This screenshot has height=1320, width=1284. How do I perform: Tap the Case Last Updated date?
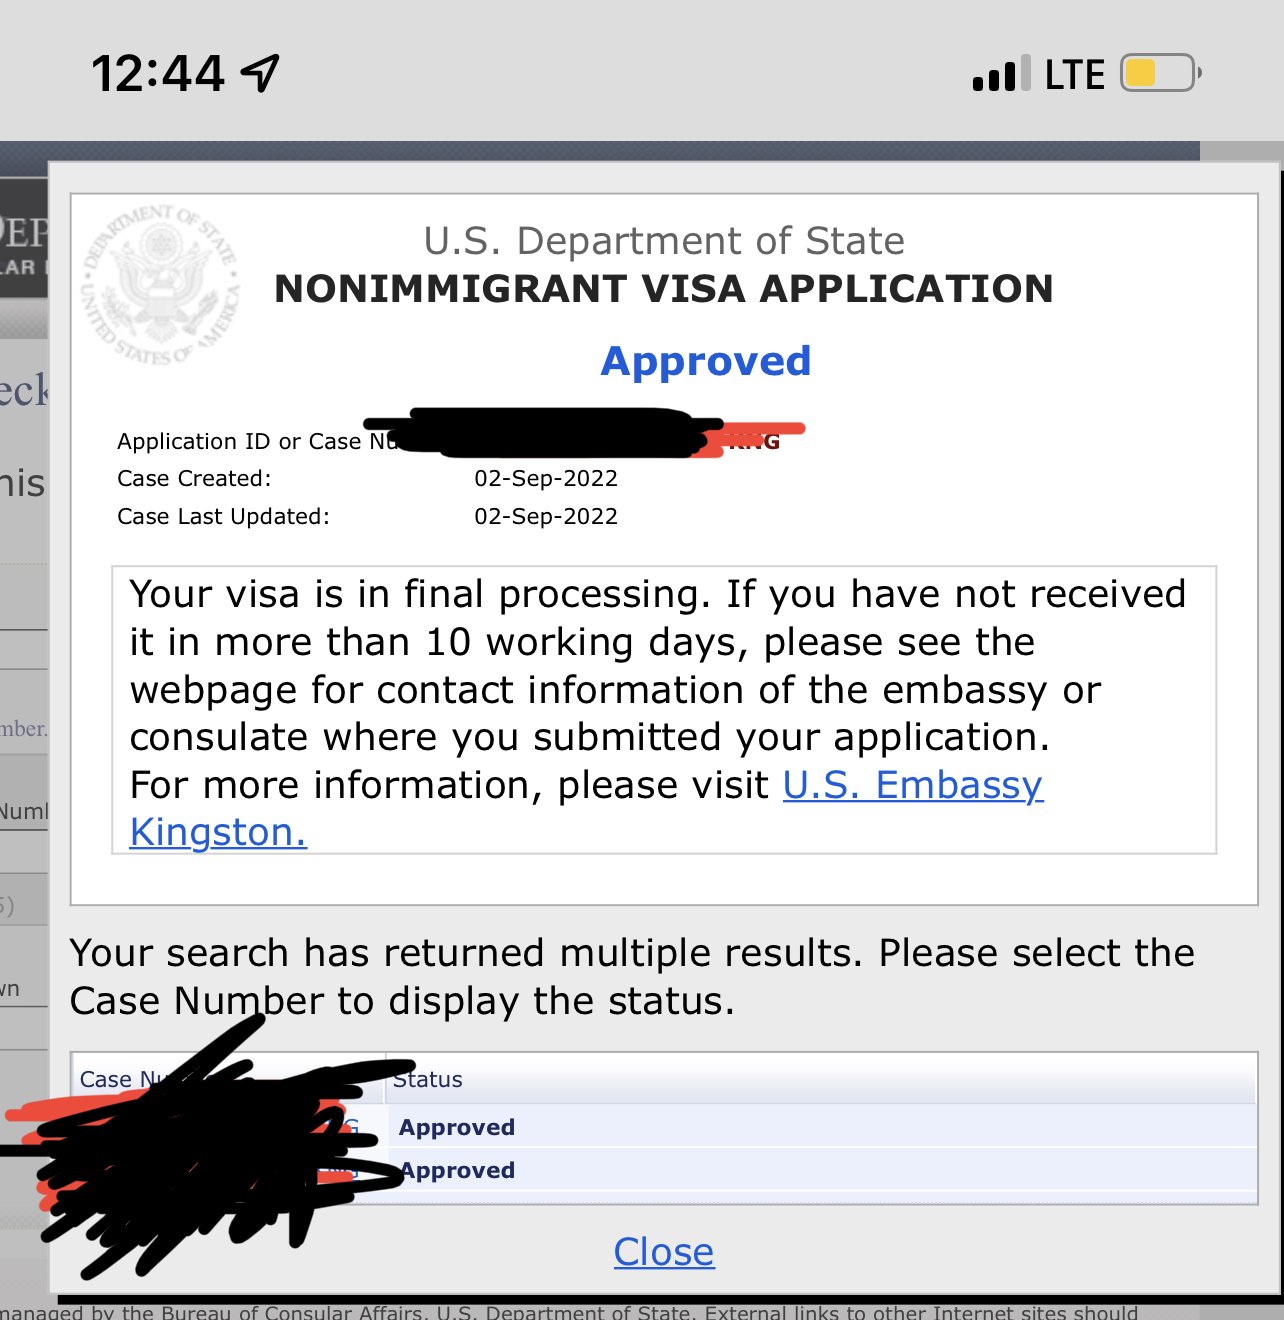(x=546, y=516)
